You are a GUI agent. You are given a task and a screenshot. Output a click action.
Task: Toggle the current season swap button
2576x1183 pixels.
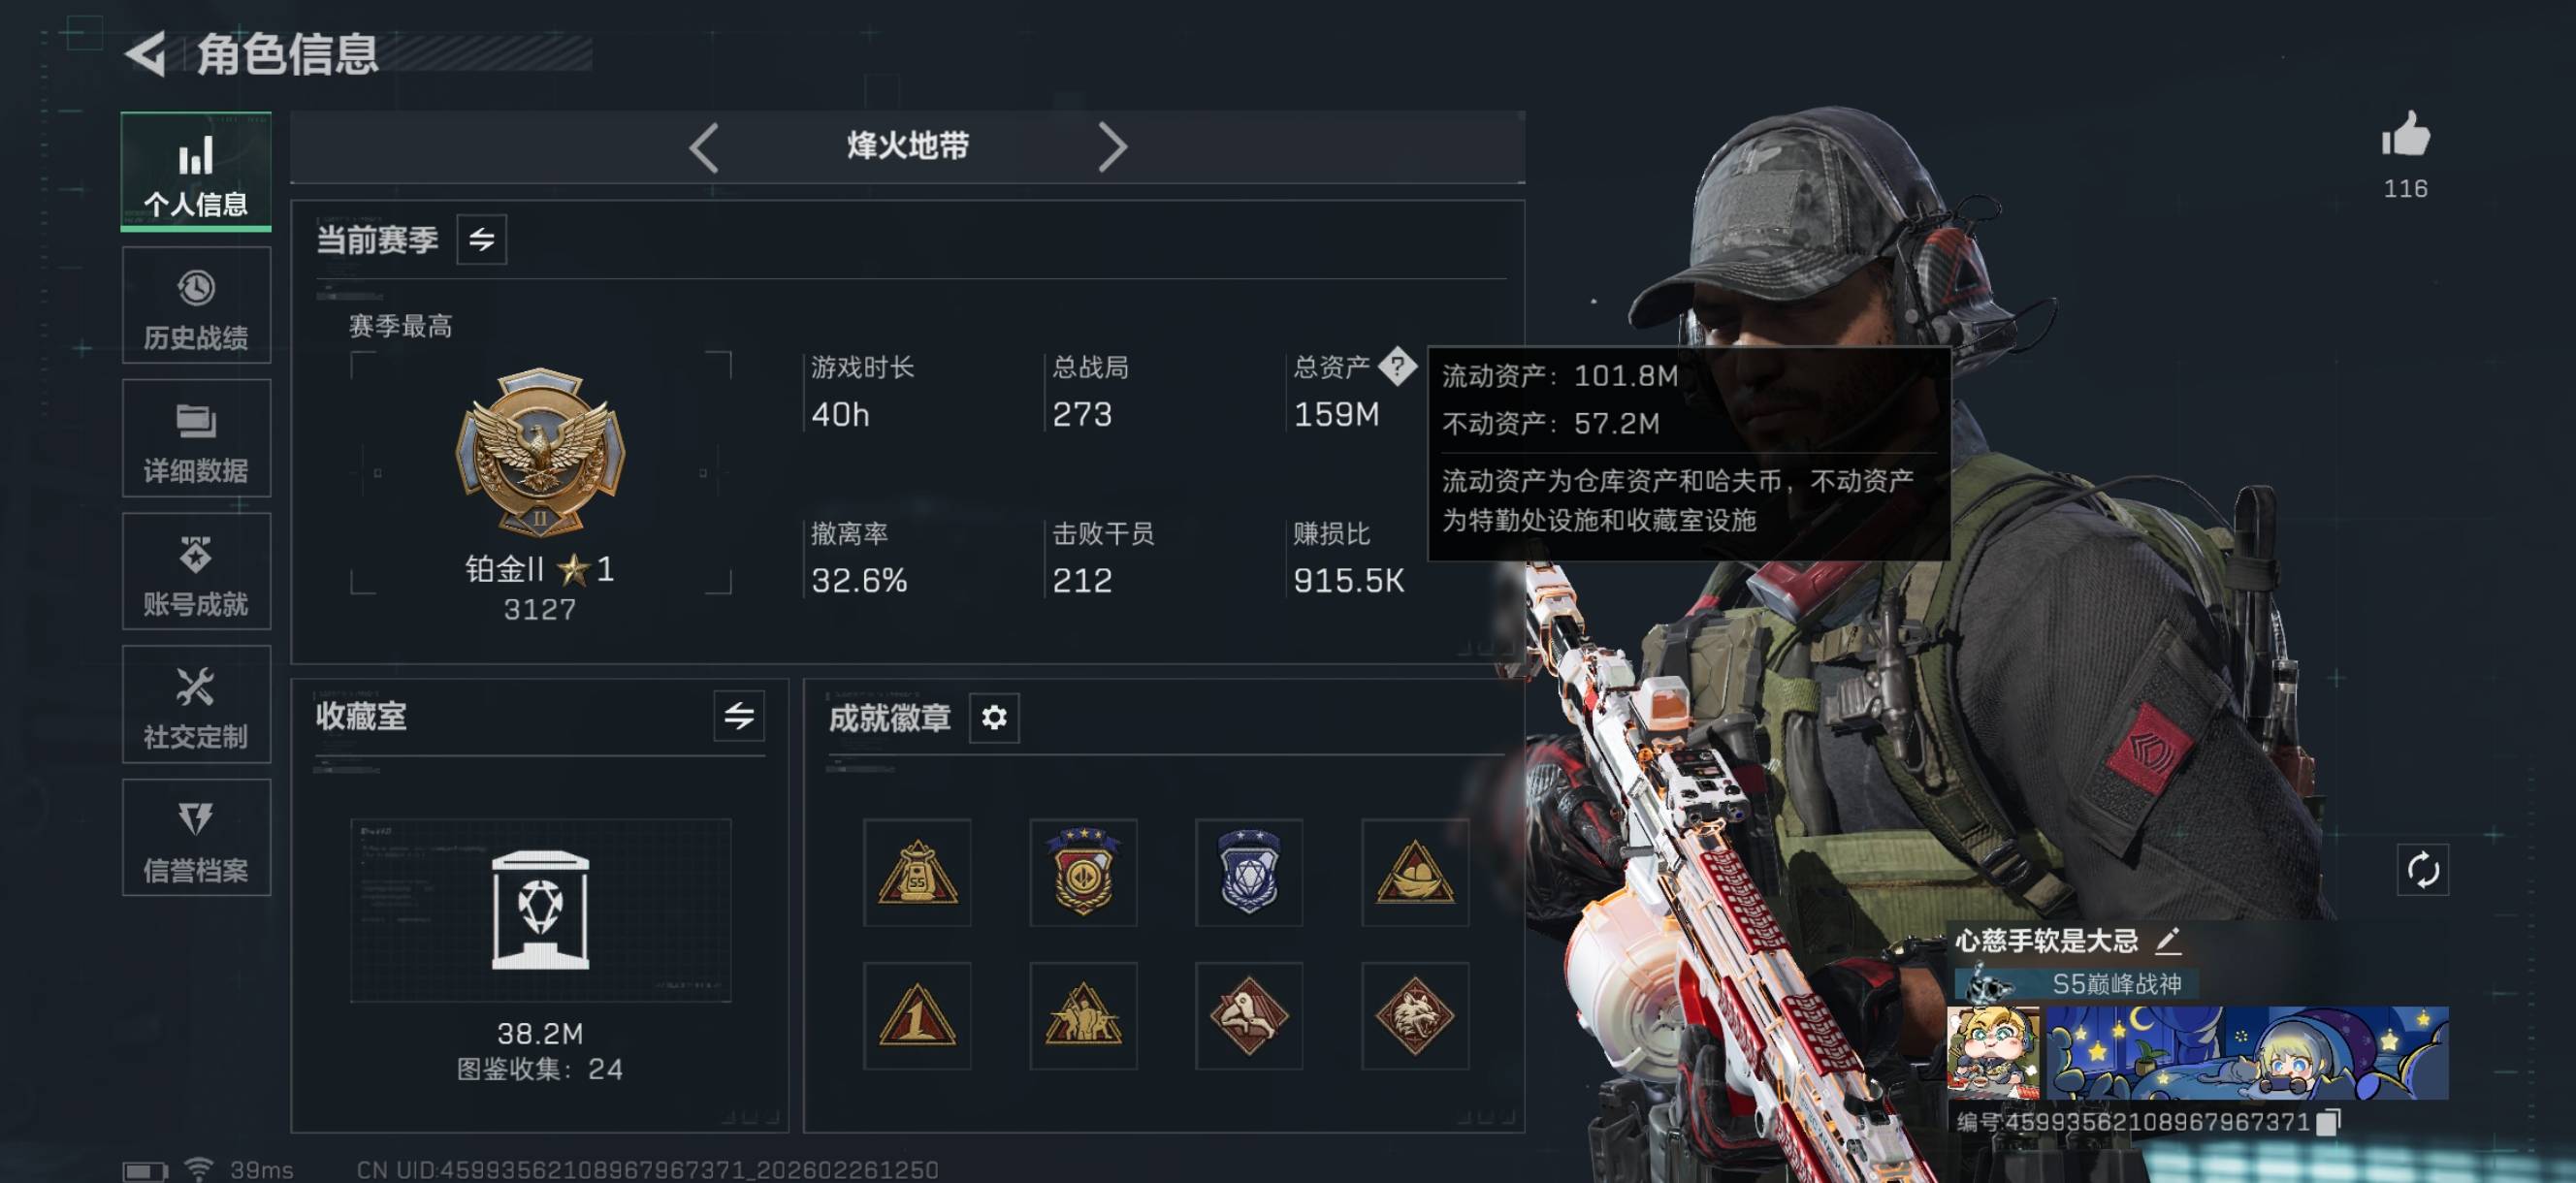pyautogui.click(x=481, y=239)
